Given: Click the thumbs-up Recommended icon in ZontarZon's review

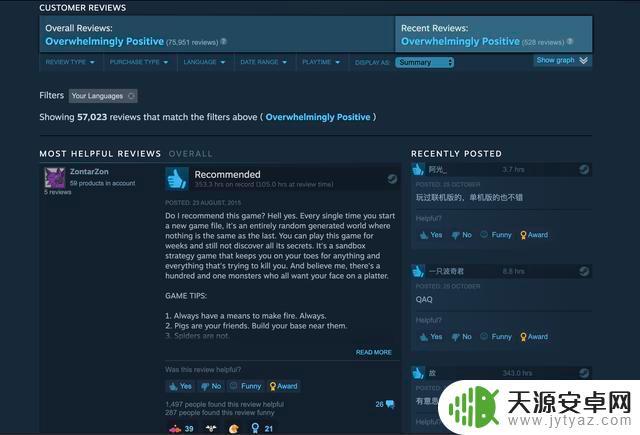Looking at the screenshot, I should pyautogui.click(x=177, y=178).
